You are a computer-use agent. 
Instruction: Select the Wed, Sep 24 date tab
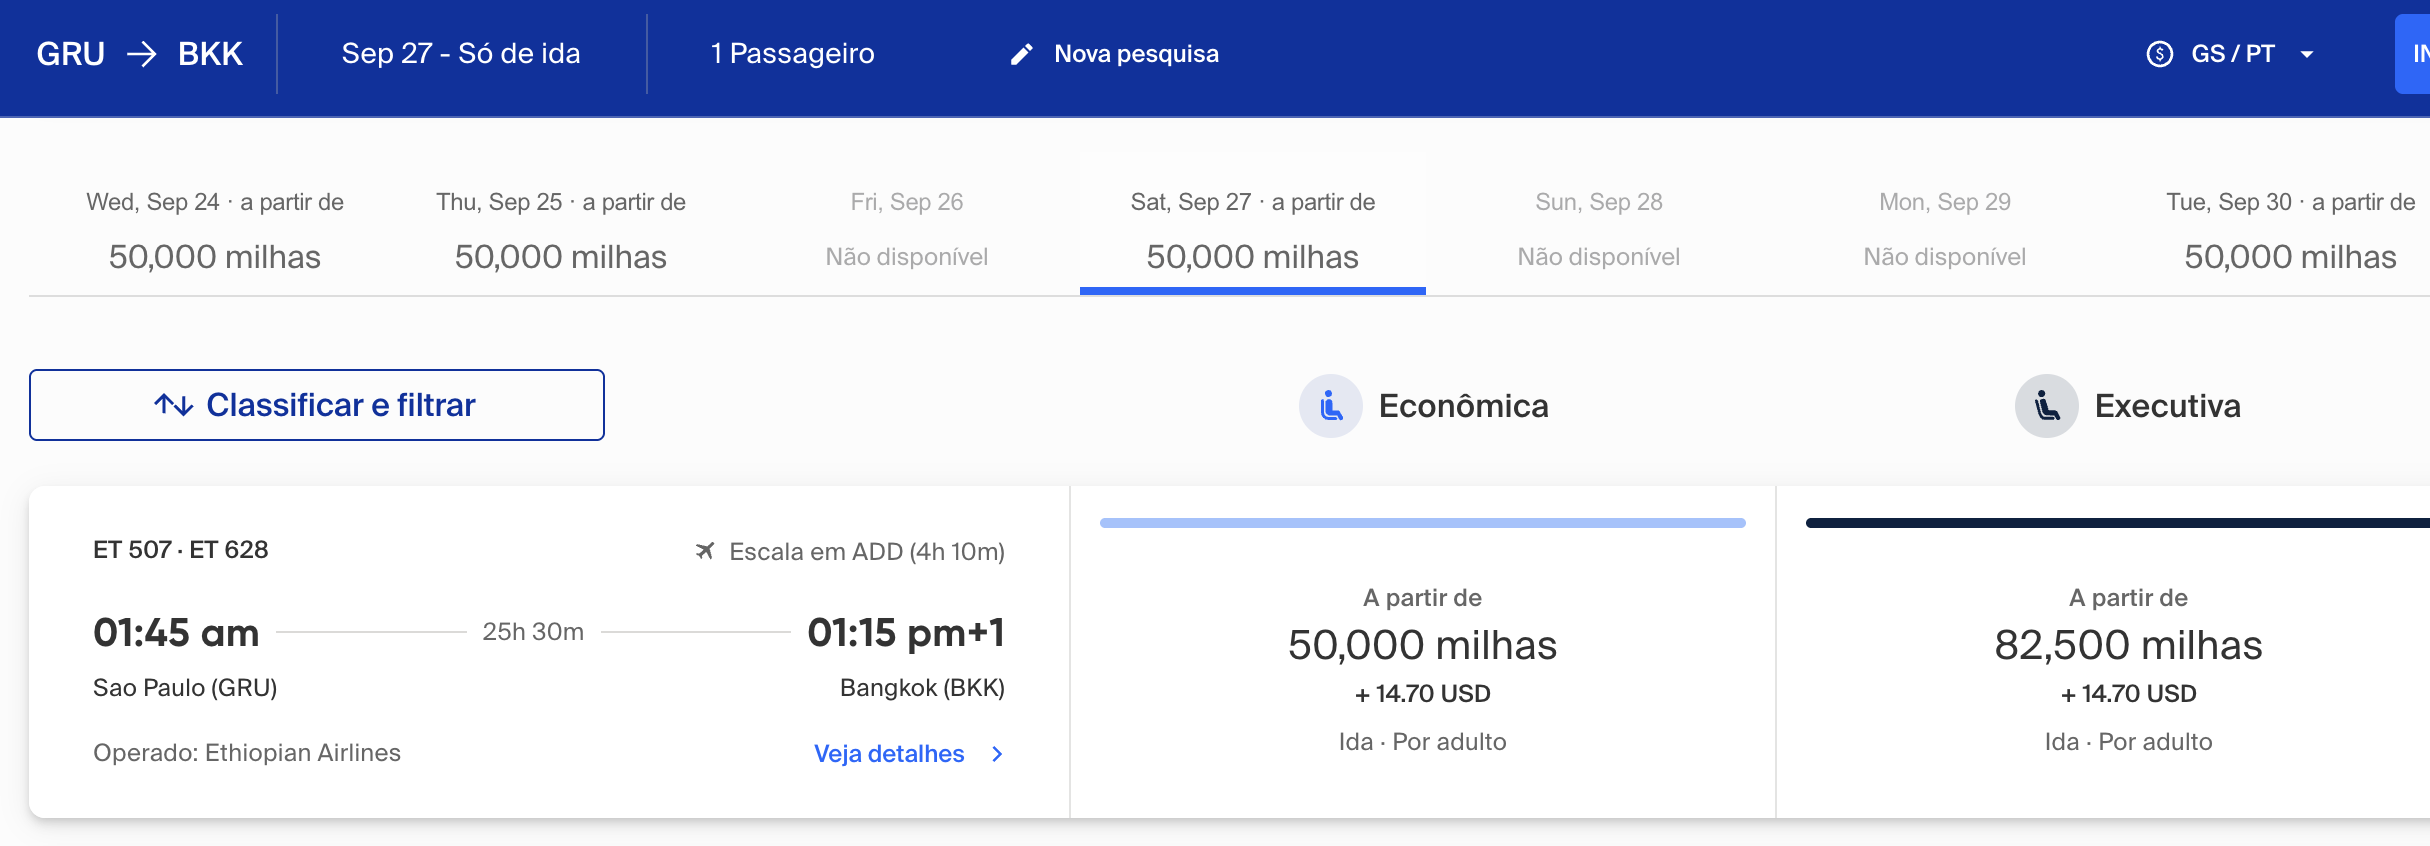point(215,230)
